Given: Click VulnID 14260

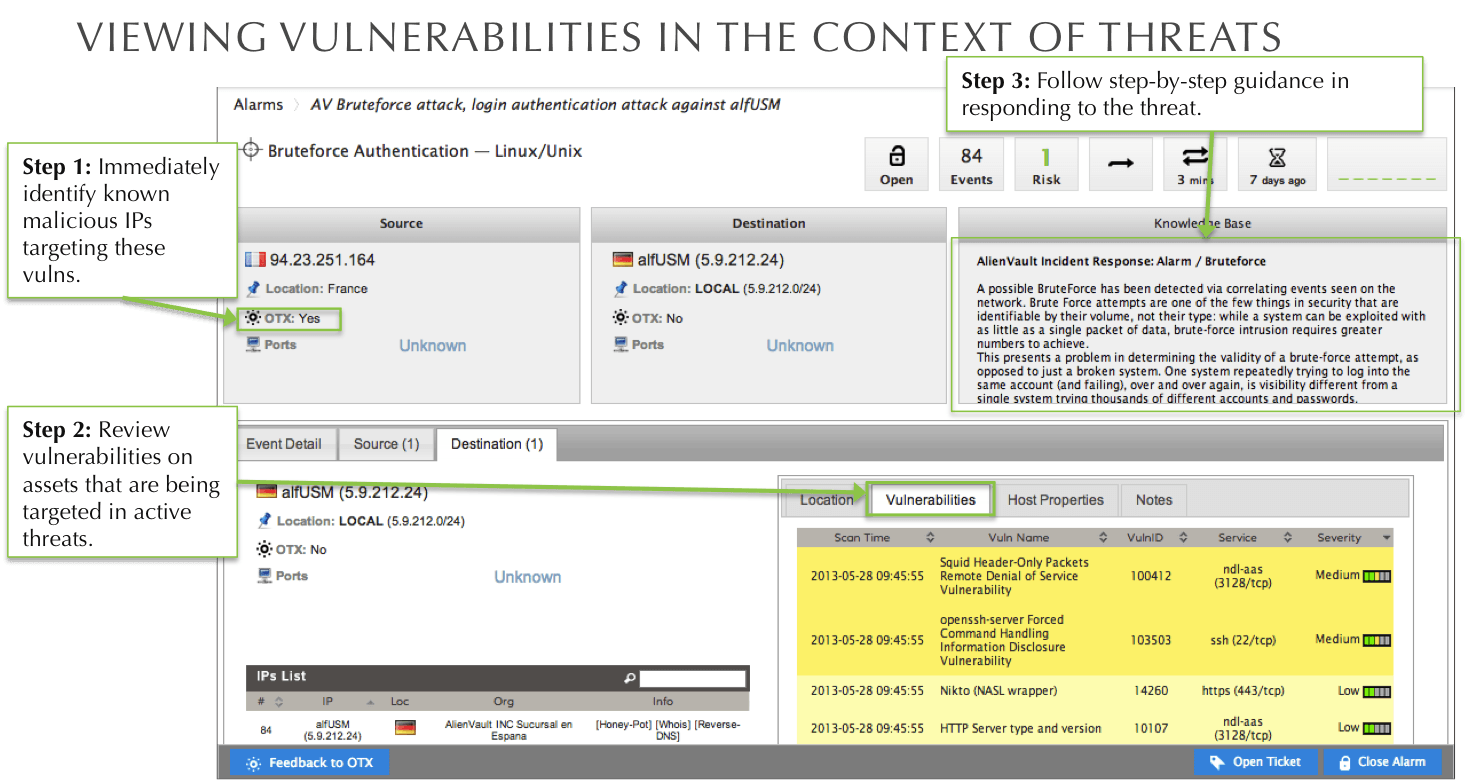Looking at the screenshot, I should [x=1150, y=691].
